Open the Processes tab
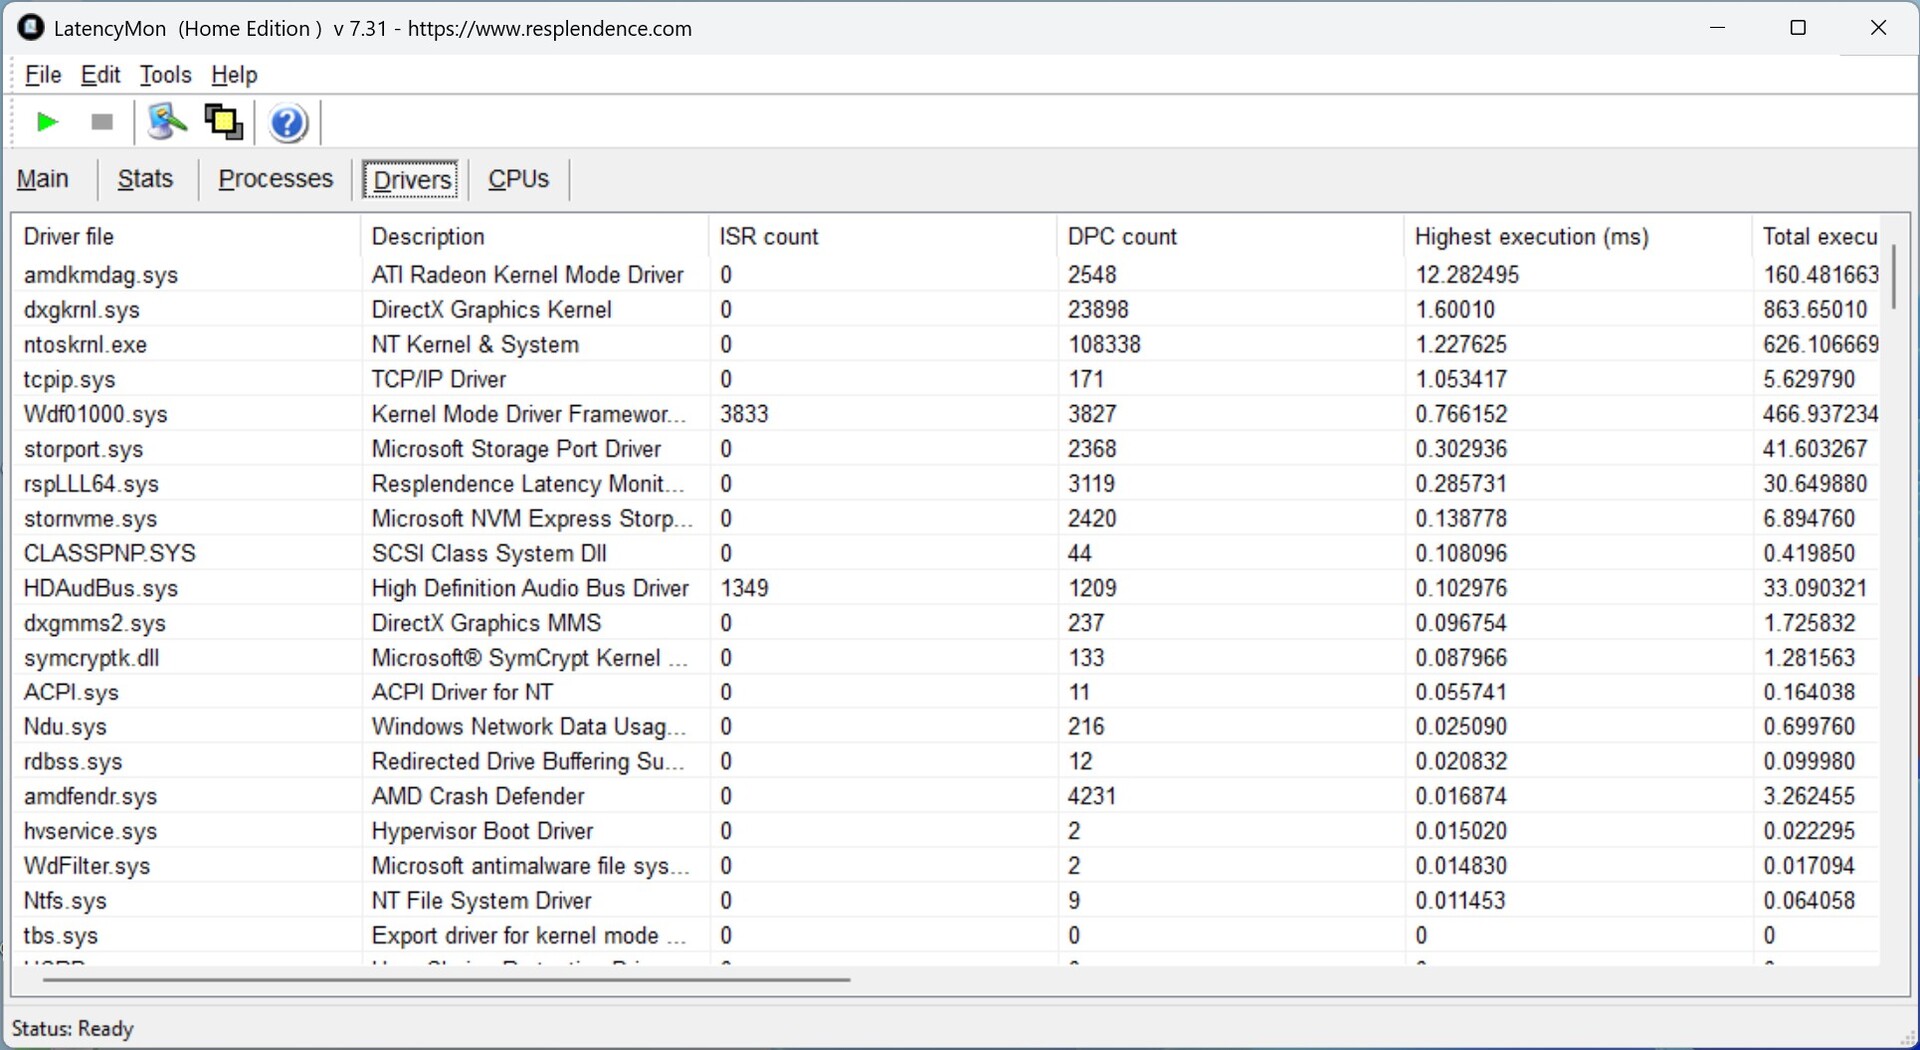The height and width of the screenshot is (1050, 1920). (x=275, y=179)
